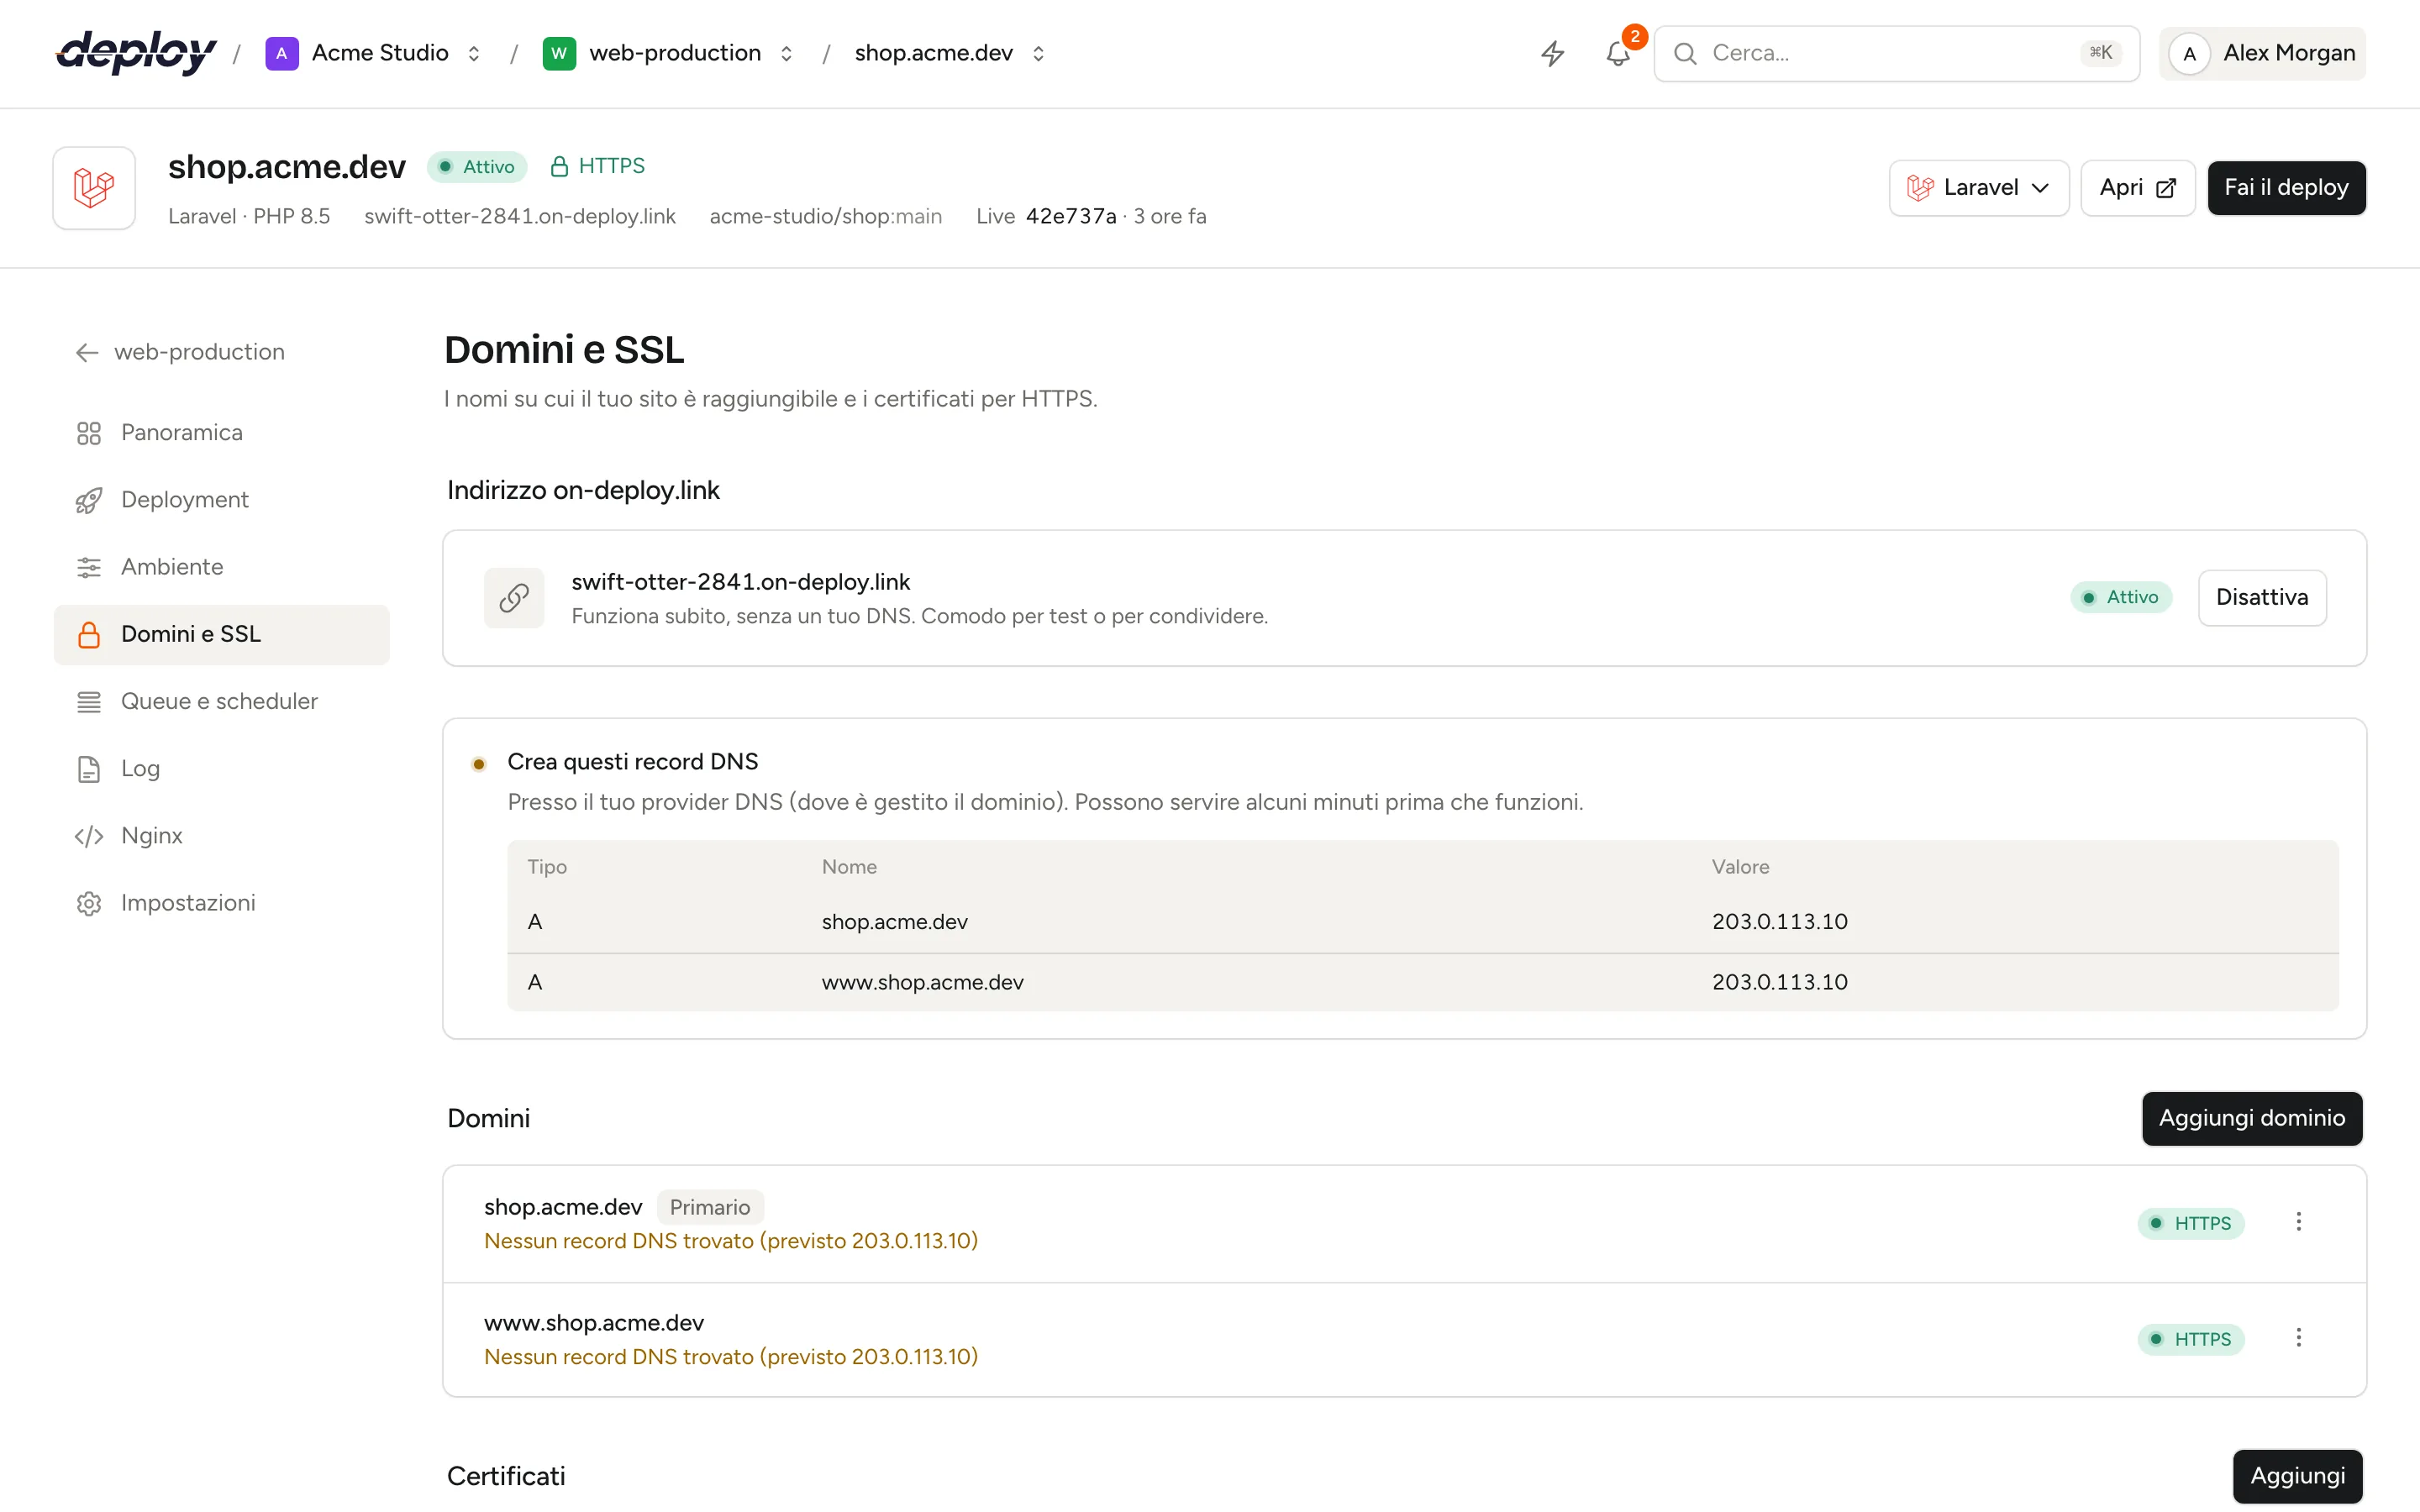The height and width of the screenshot is (1512, 2420).
Task: Click Aggiungi dominio button
Action: [2252, 1118]
